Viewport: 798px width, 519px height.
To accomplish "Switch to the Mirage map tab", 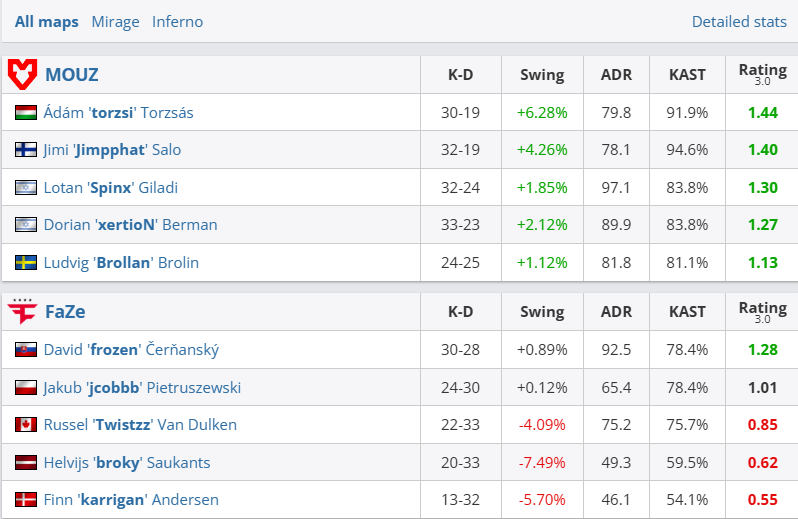I will pyautogui.click(x=115, y=22).
